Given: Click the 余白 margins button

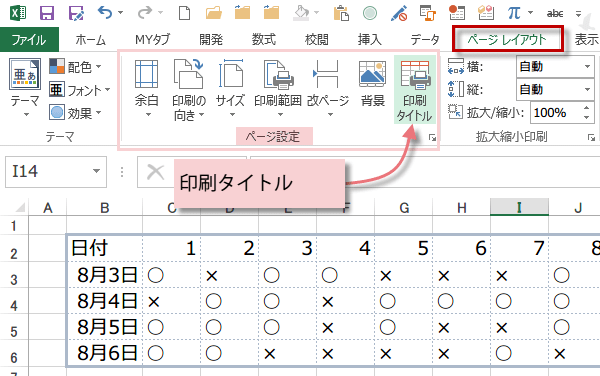Looking at the screenshot, I should pos(147,89).
